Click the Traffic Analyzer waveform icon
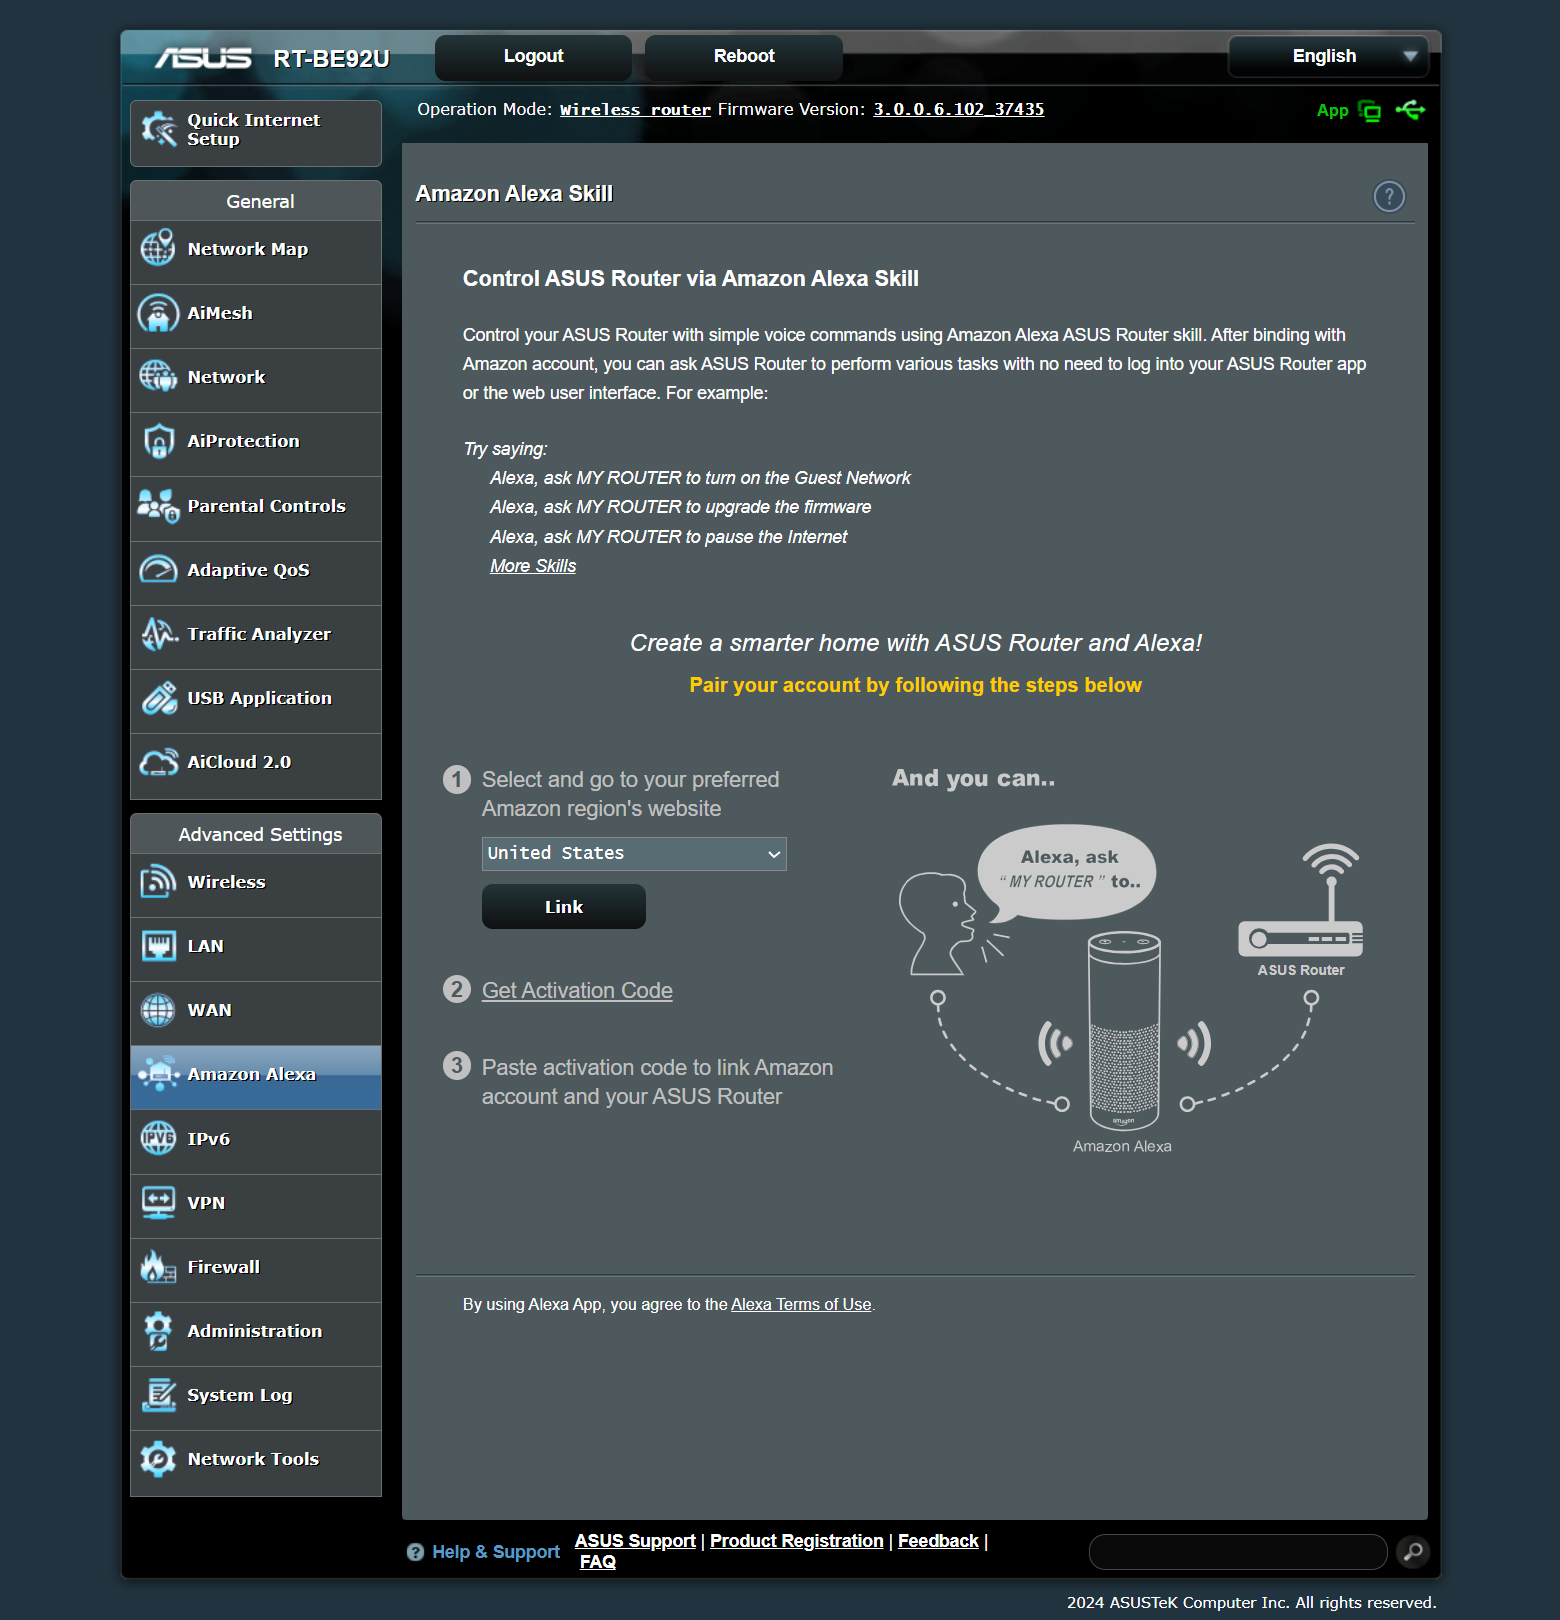 tap(158, 634)
